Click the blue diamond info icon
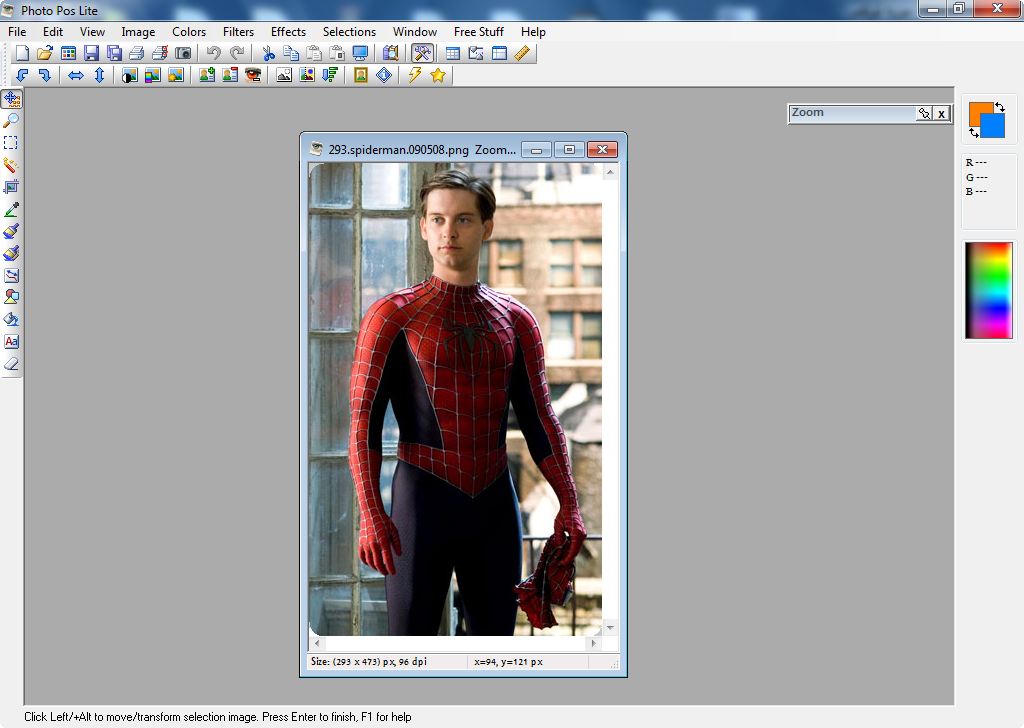This screenshot has width=1024, height=728. (384, 75)
